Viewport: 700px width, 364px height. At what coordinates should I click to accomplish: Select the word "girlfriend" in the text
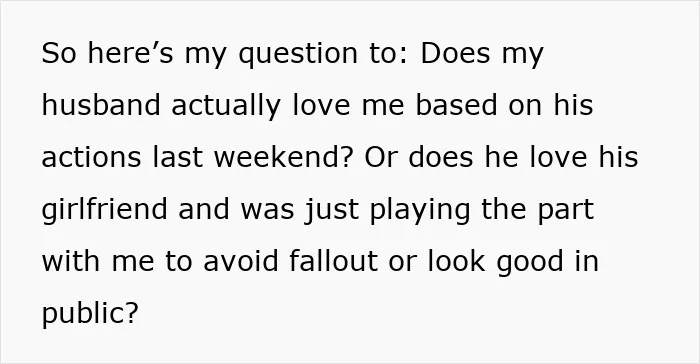(x=104, y=210)
